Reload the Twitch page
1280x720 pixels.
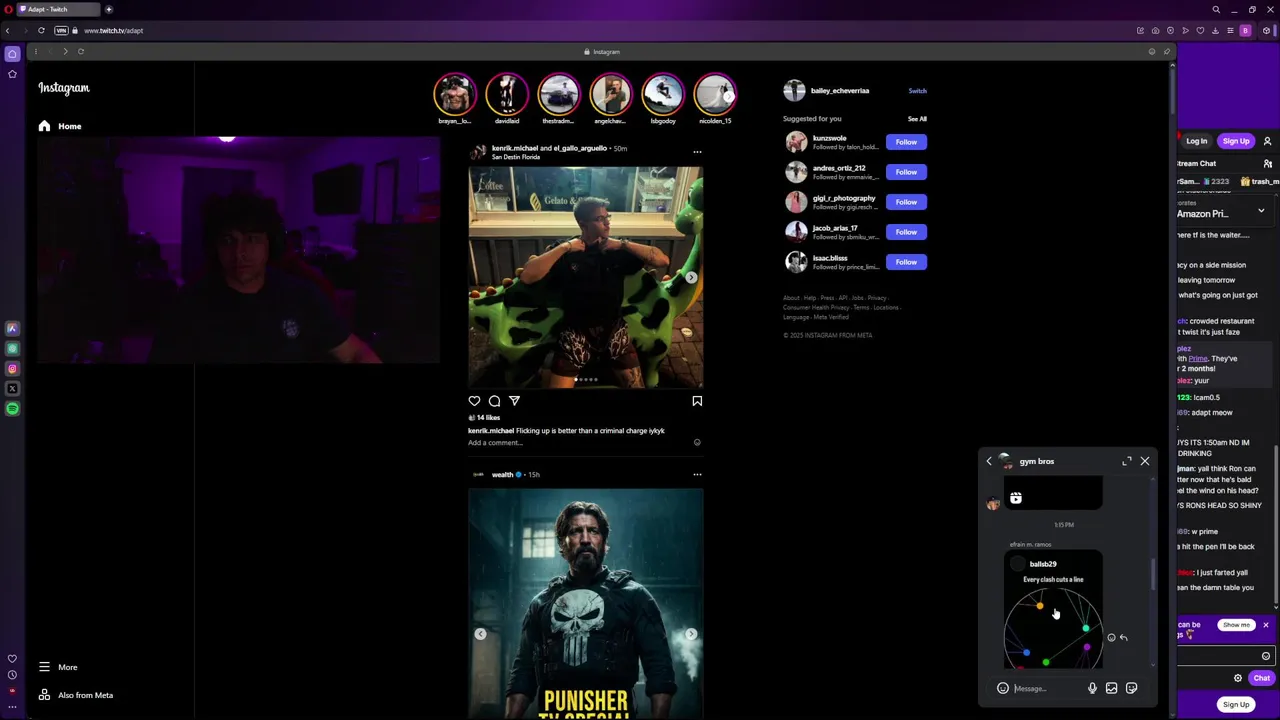pyautogui.click(x=41, y=30)
